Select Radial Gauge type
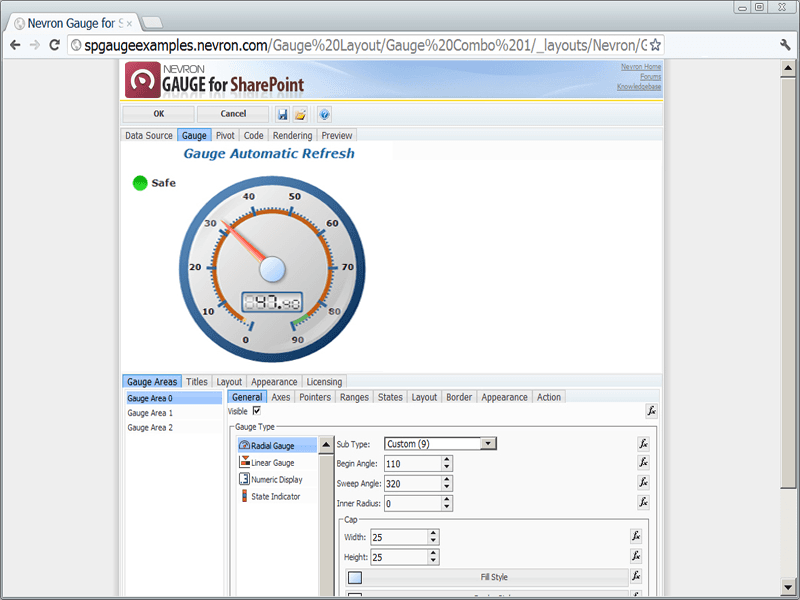This screenshot has height=600, width=800. (277, 445)
